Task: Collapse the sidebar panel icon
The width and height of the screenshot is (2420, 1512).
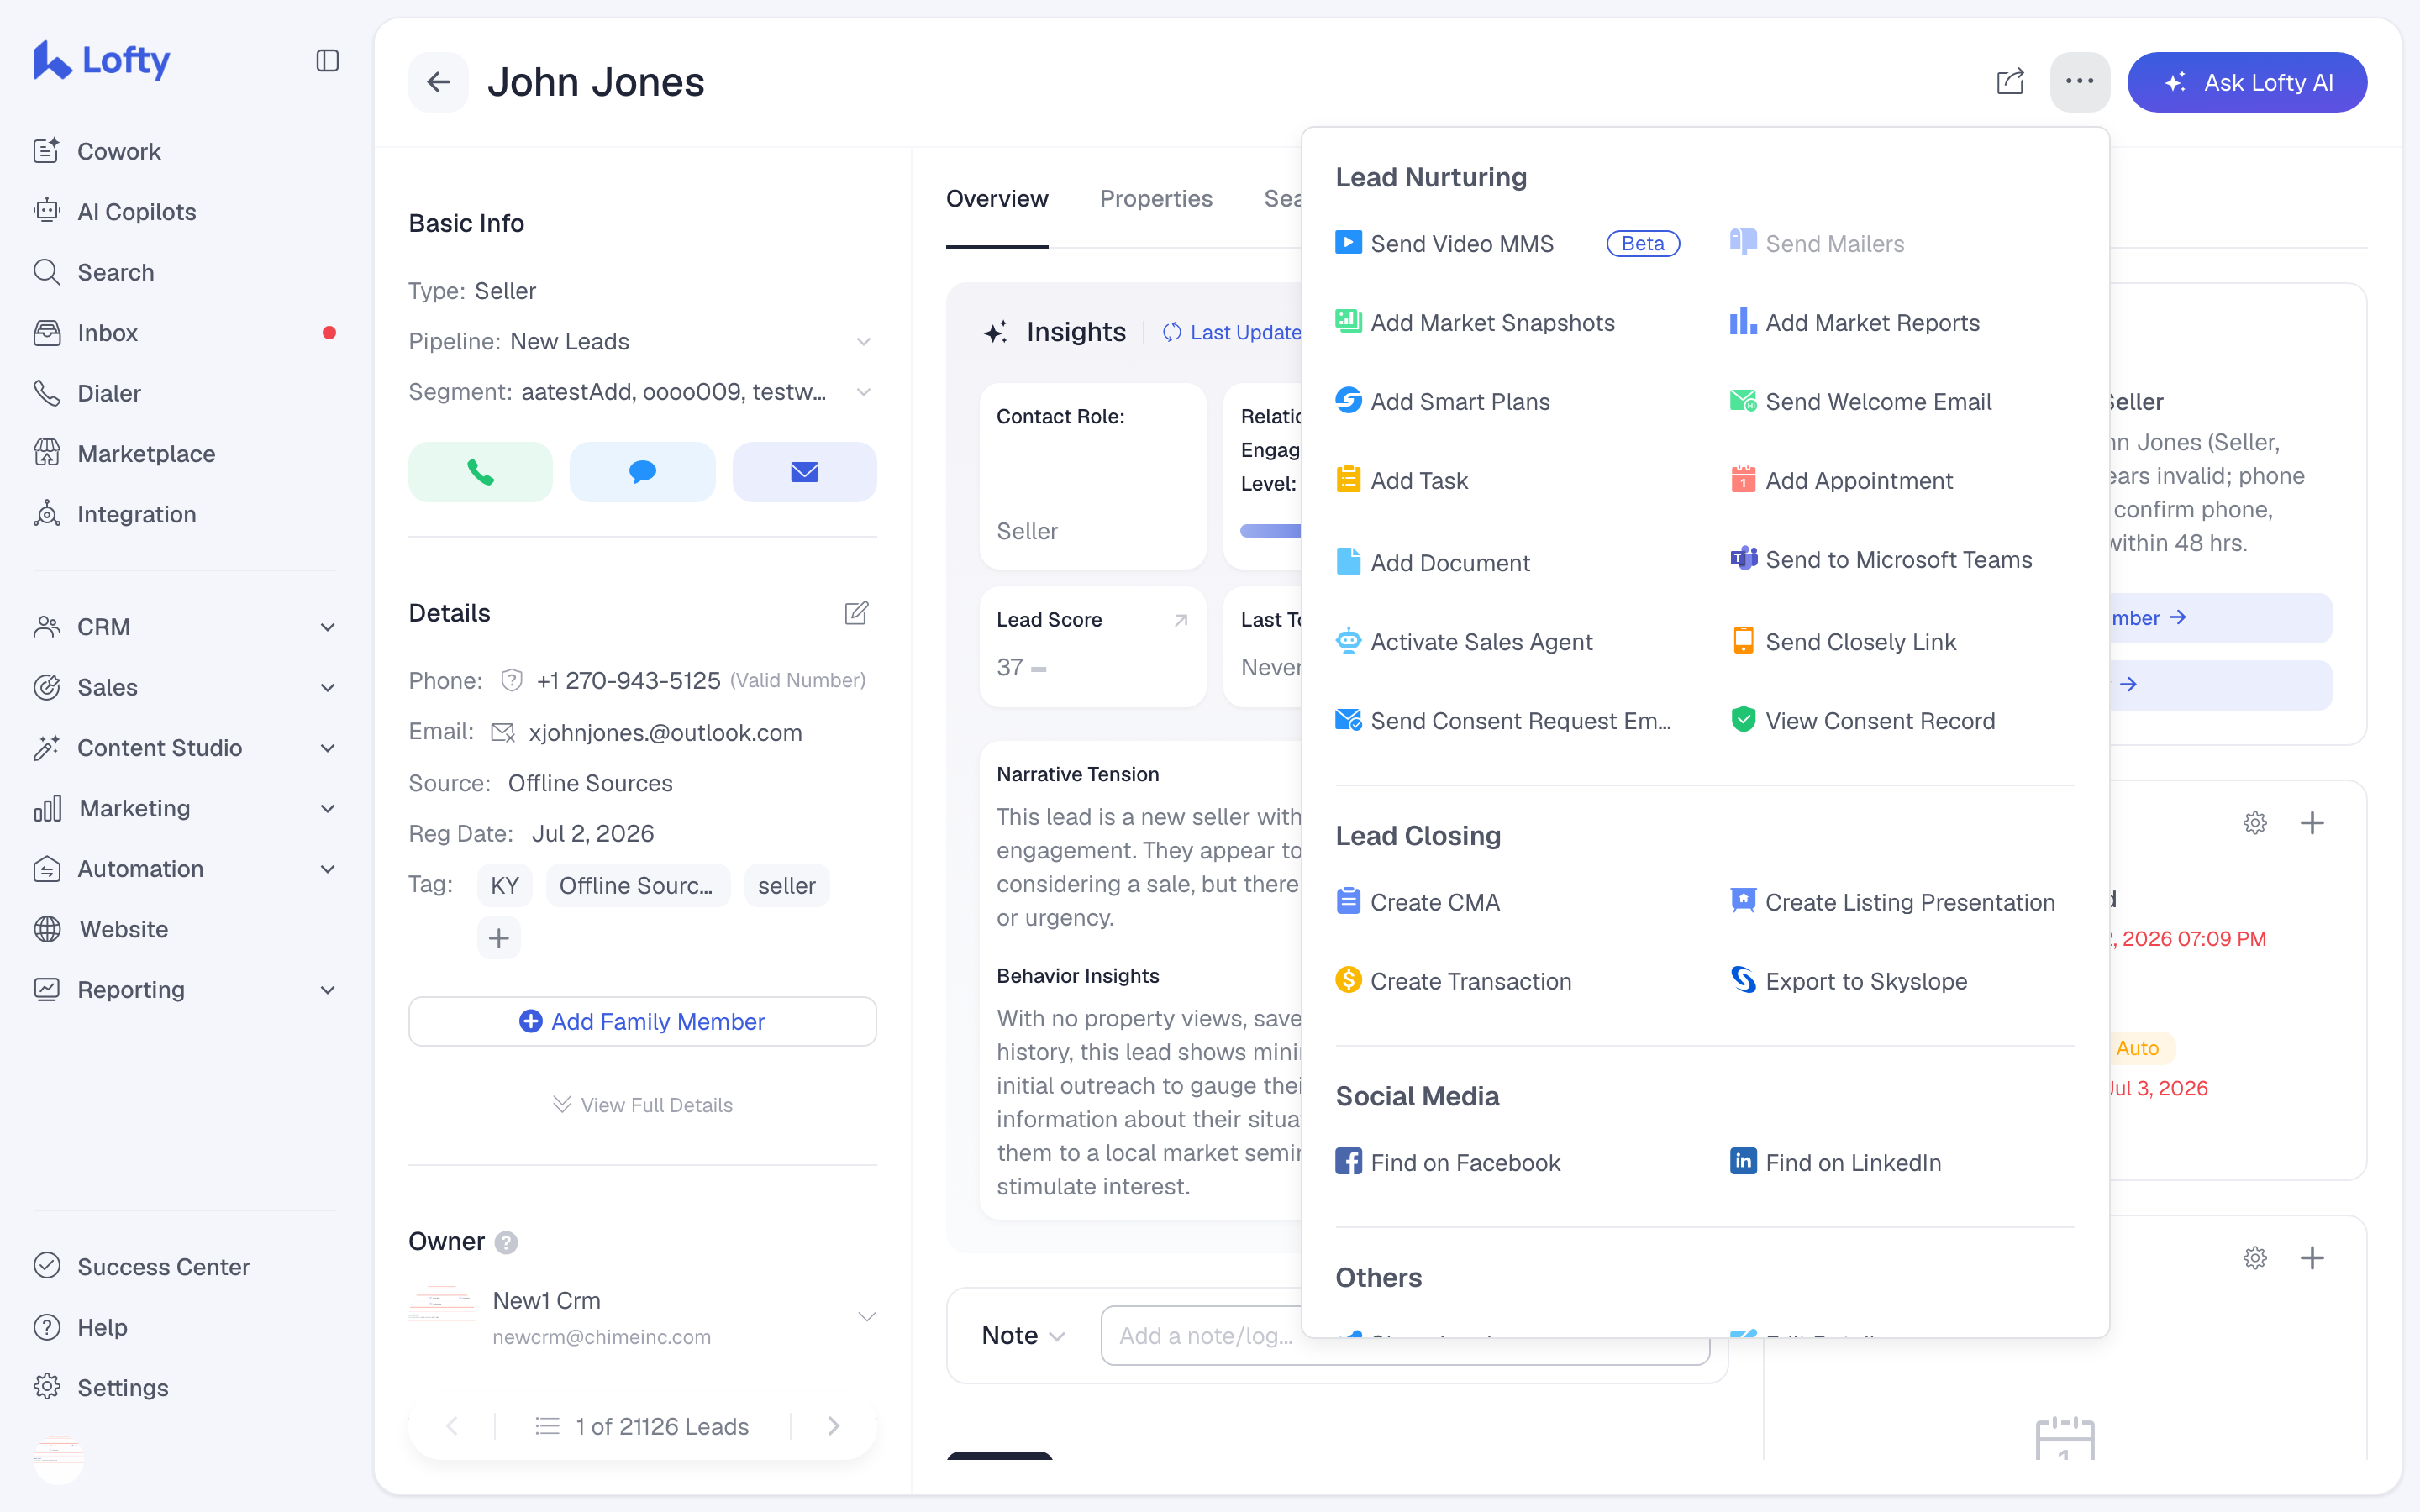Action: coord(327,61)
